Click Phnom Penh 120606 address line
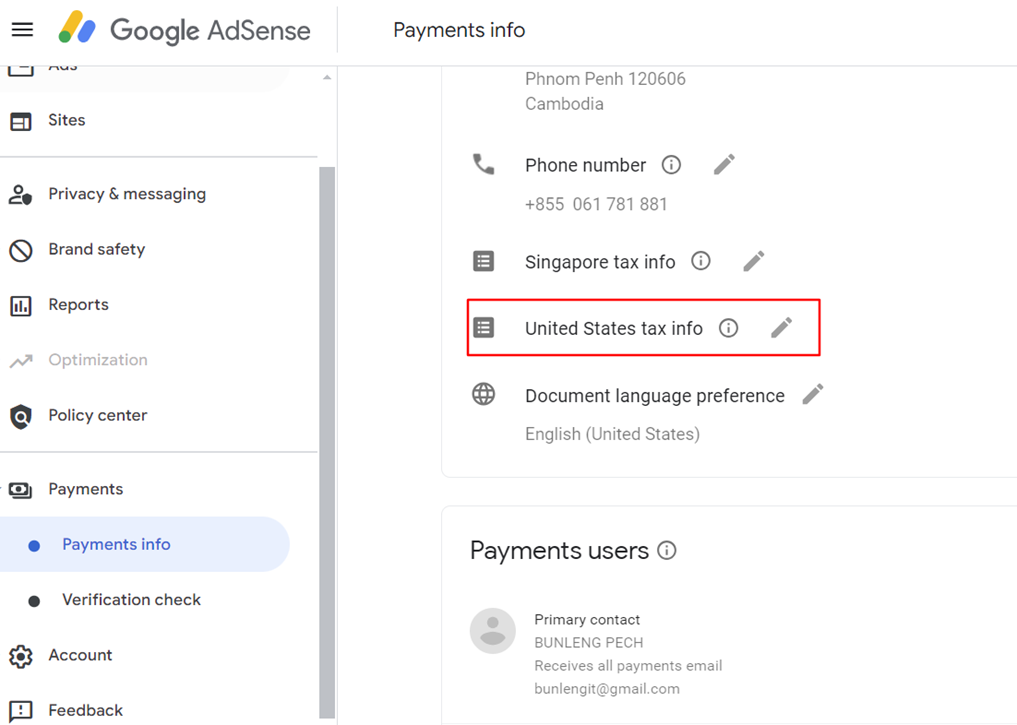The image size is (1017, 725). click(605, 79)
